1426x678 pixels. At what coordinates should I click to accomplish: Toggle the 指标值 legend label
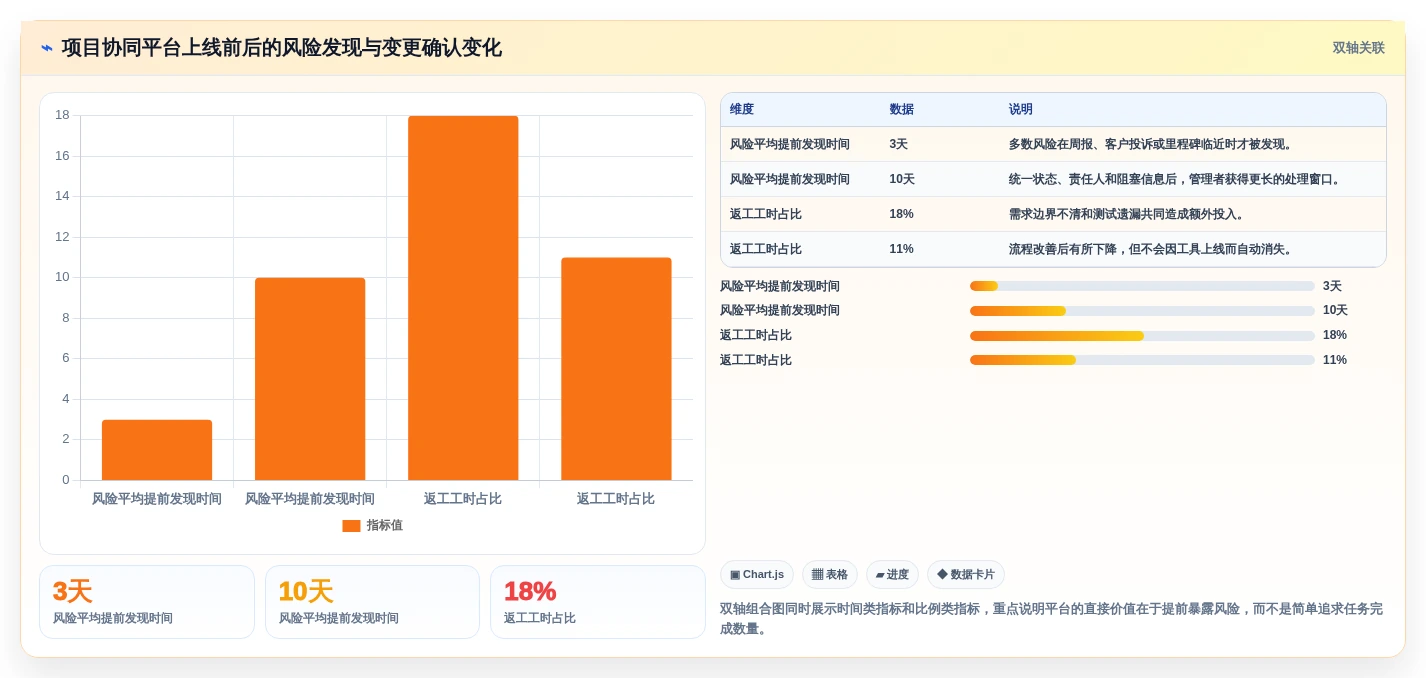(385, 526)
